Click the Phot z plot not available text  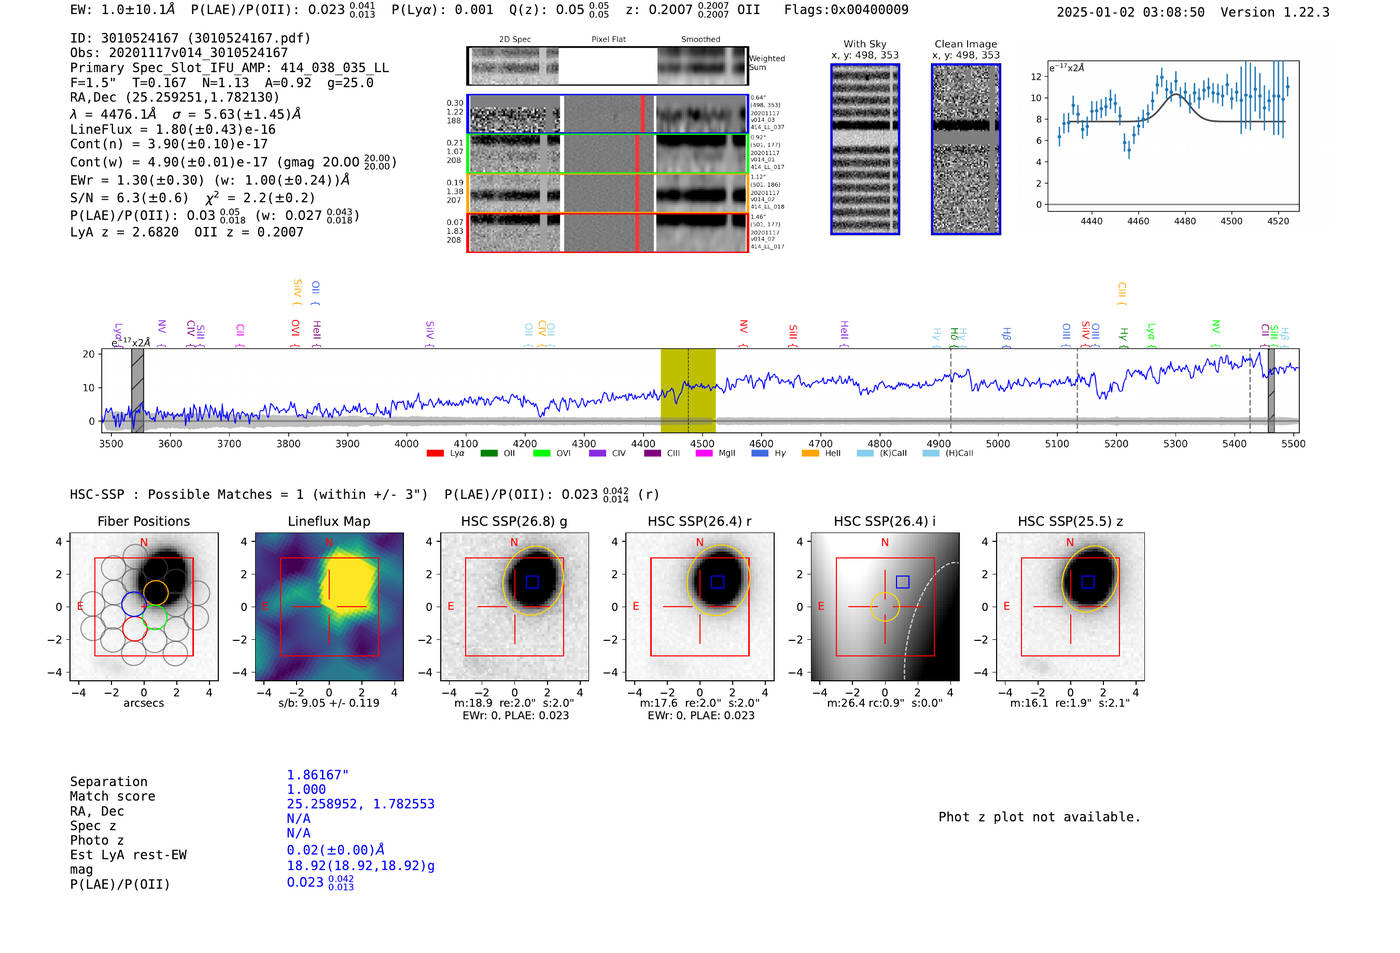(x=1039, y=817)
